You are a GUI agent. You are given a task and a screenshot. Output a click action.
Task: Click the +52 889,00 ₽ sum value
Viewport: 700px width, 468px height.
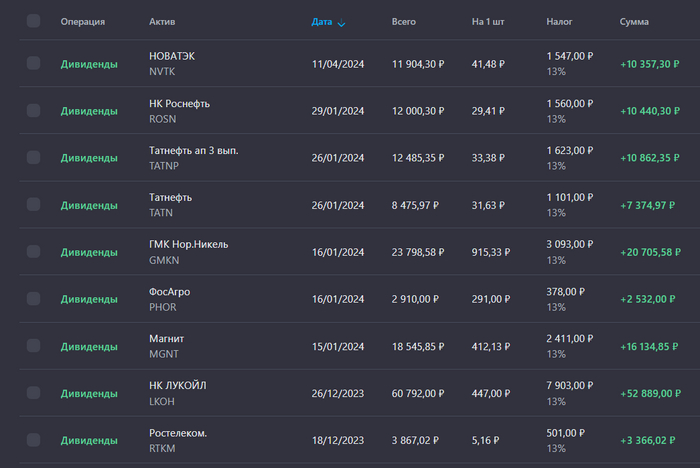pyautogui.click(x=653, y=393)
